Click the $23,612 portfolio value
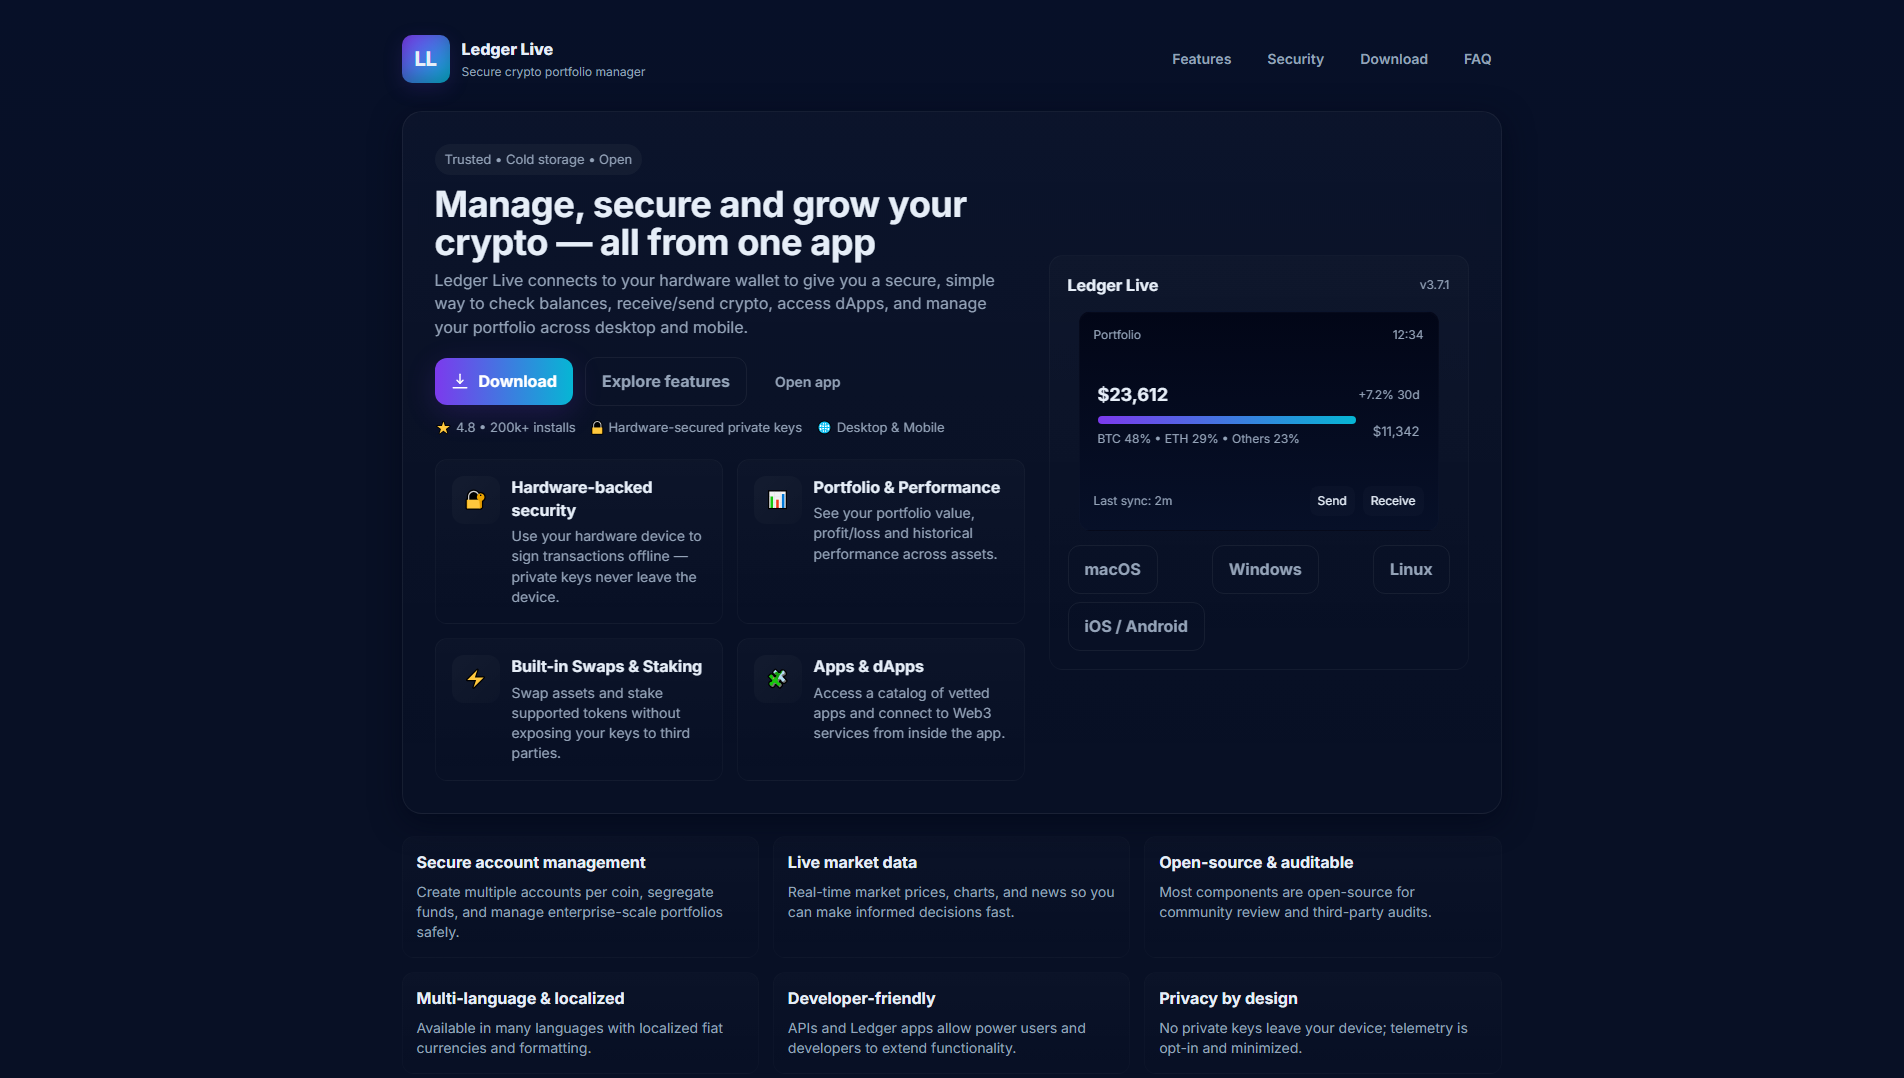 (x=1132, y=395)
